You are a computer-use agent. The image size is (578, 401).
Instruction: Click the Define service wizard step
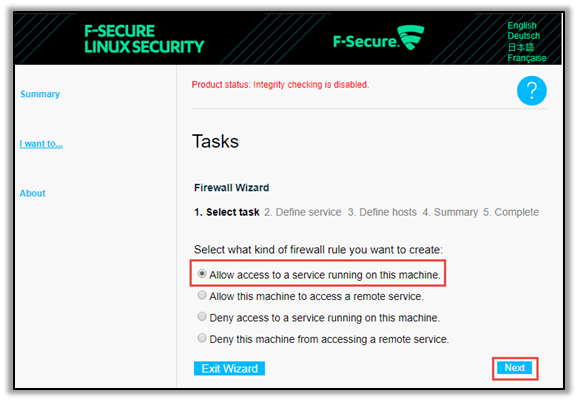coord(303,212)
